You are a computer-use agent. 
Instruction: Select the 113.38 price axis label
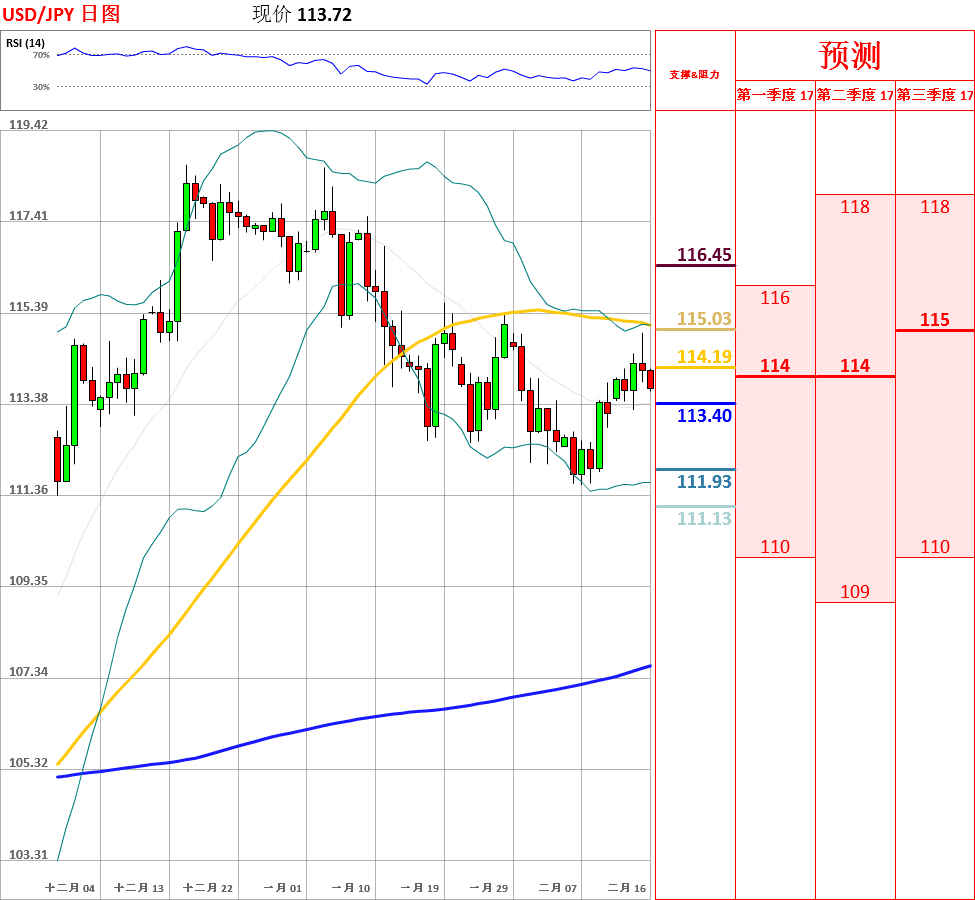(x=28, y=397)
